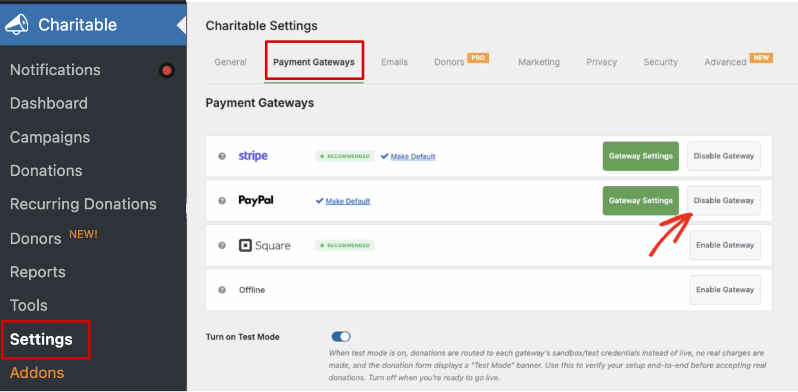The width and height of the screenshot is (798, 392).
Task: Switch to the Emails tab
Action: [x=394, y=62]
